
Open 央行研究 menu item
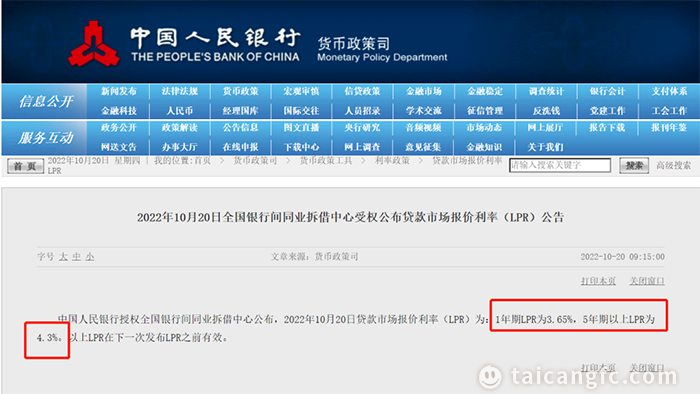click(x=362, y=128)
